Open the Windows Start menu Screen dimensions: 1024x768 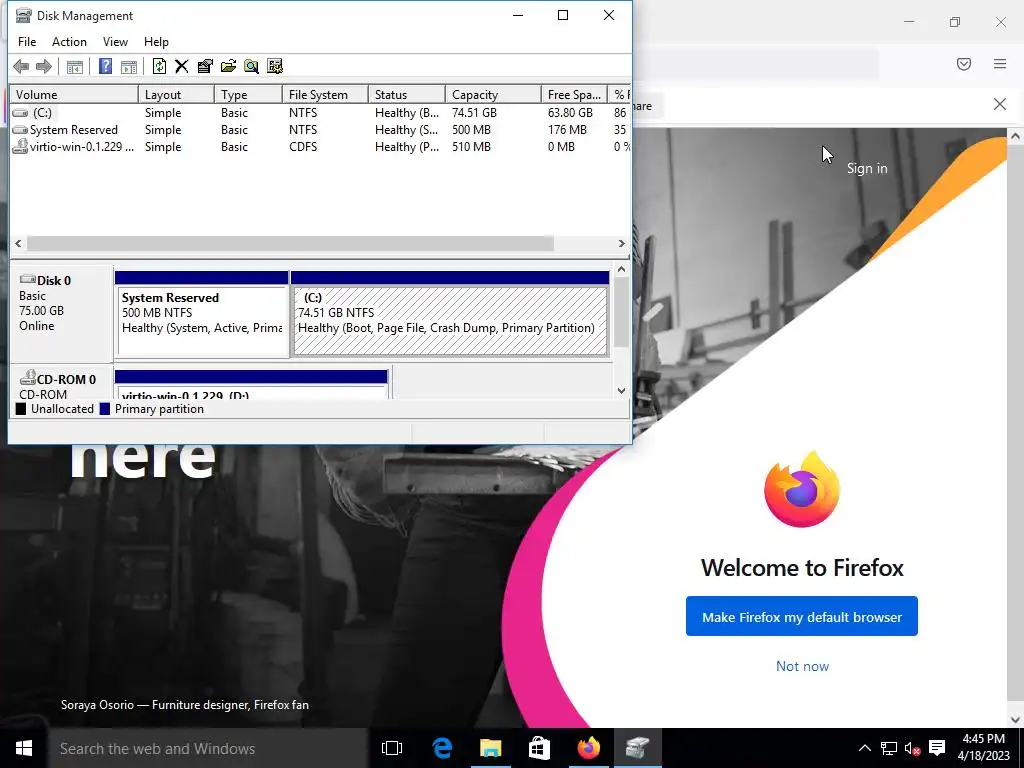(x=24, y=748)
